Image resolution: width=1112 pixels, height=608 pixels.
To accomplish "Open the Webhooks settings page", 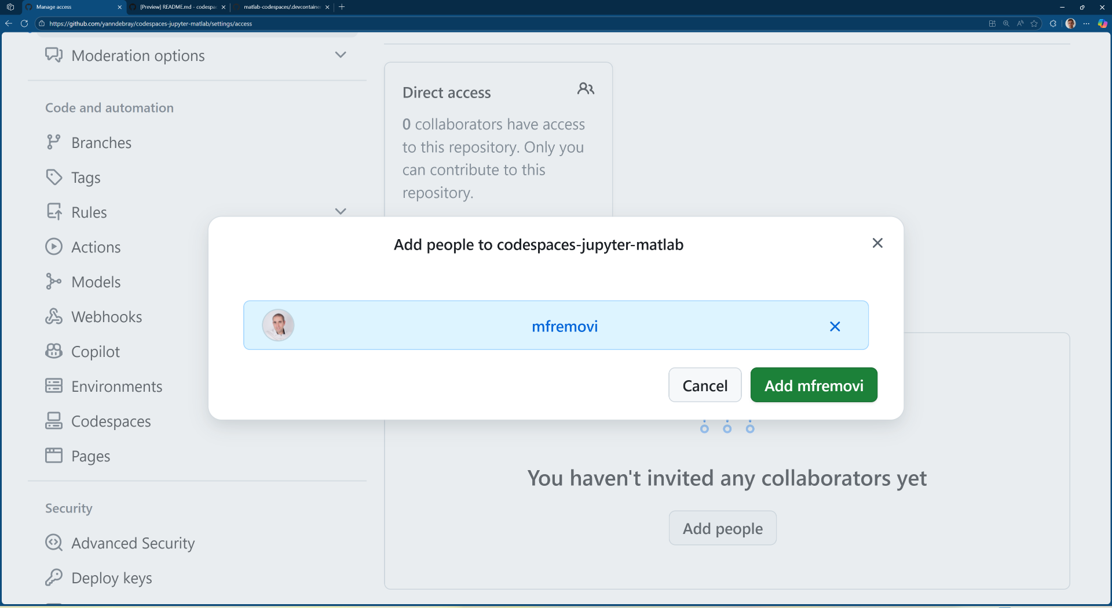I will (106, 317).
